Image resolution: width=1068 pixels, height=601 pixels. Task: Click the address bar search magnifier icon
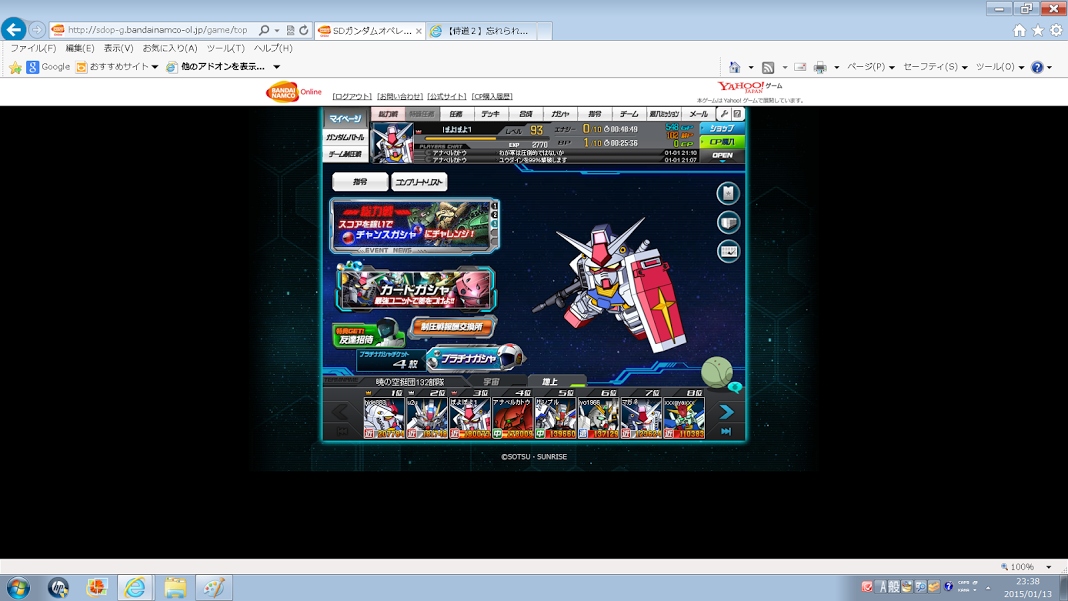pyautogui.click(x=264, y=30)
